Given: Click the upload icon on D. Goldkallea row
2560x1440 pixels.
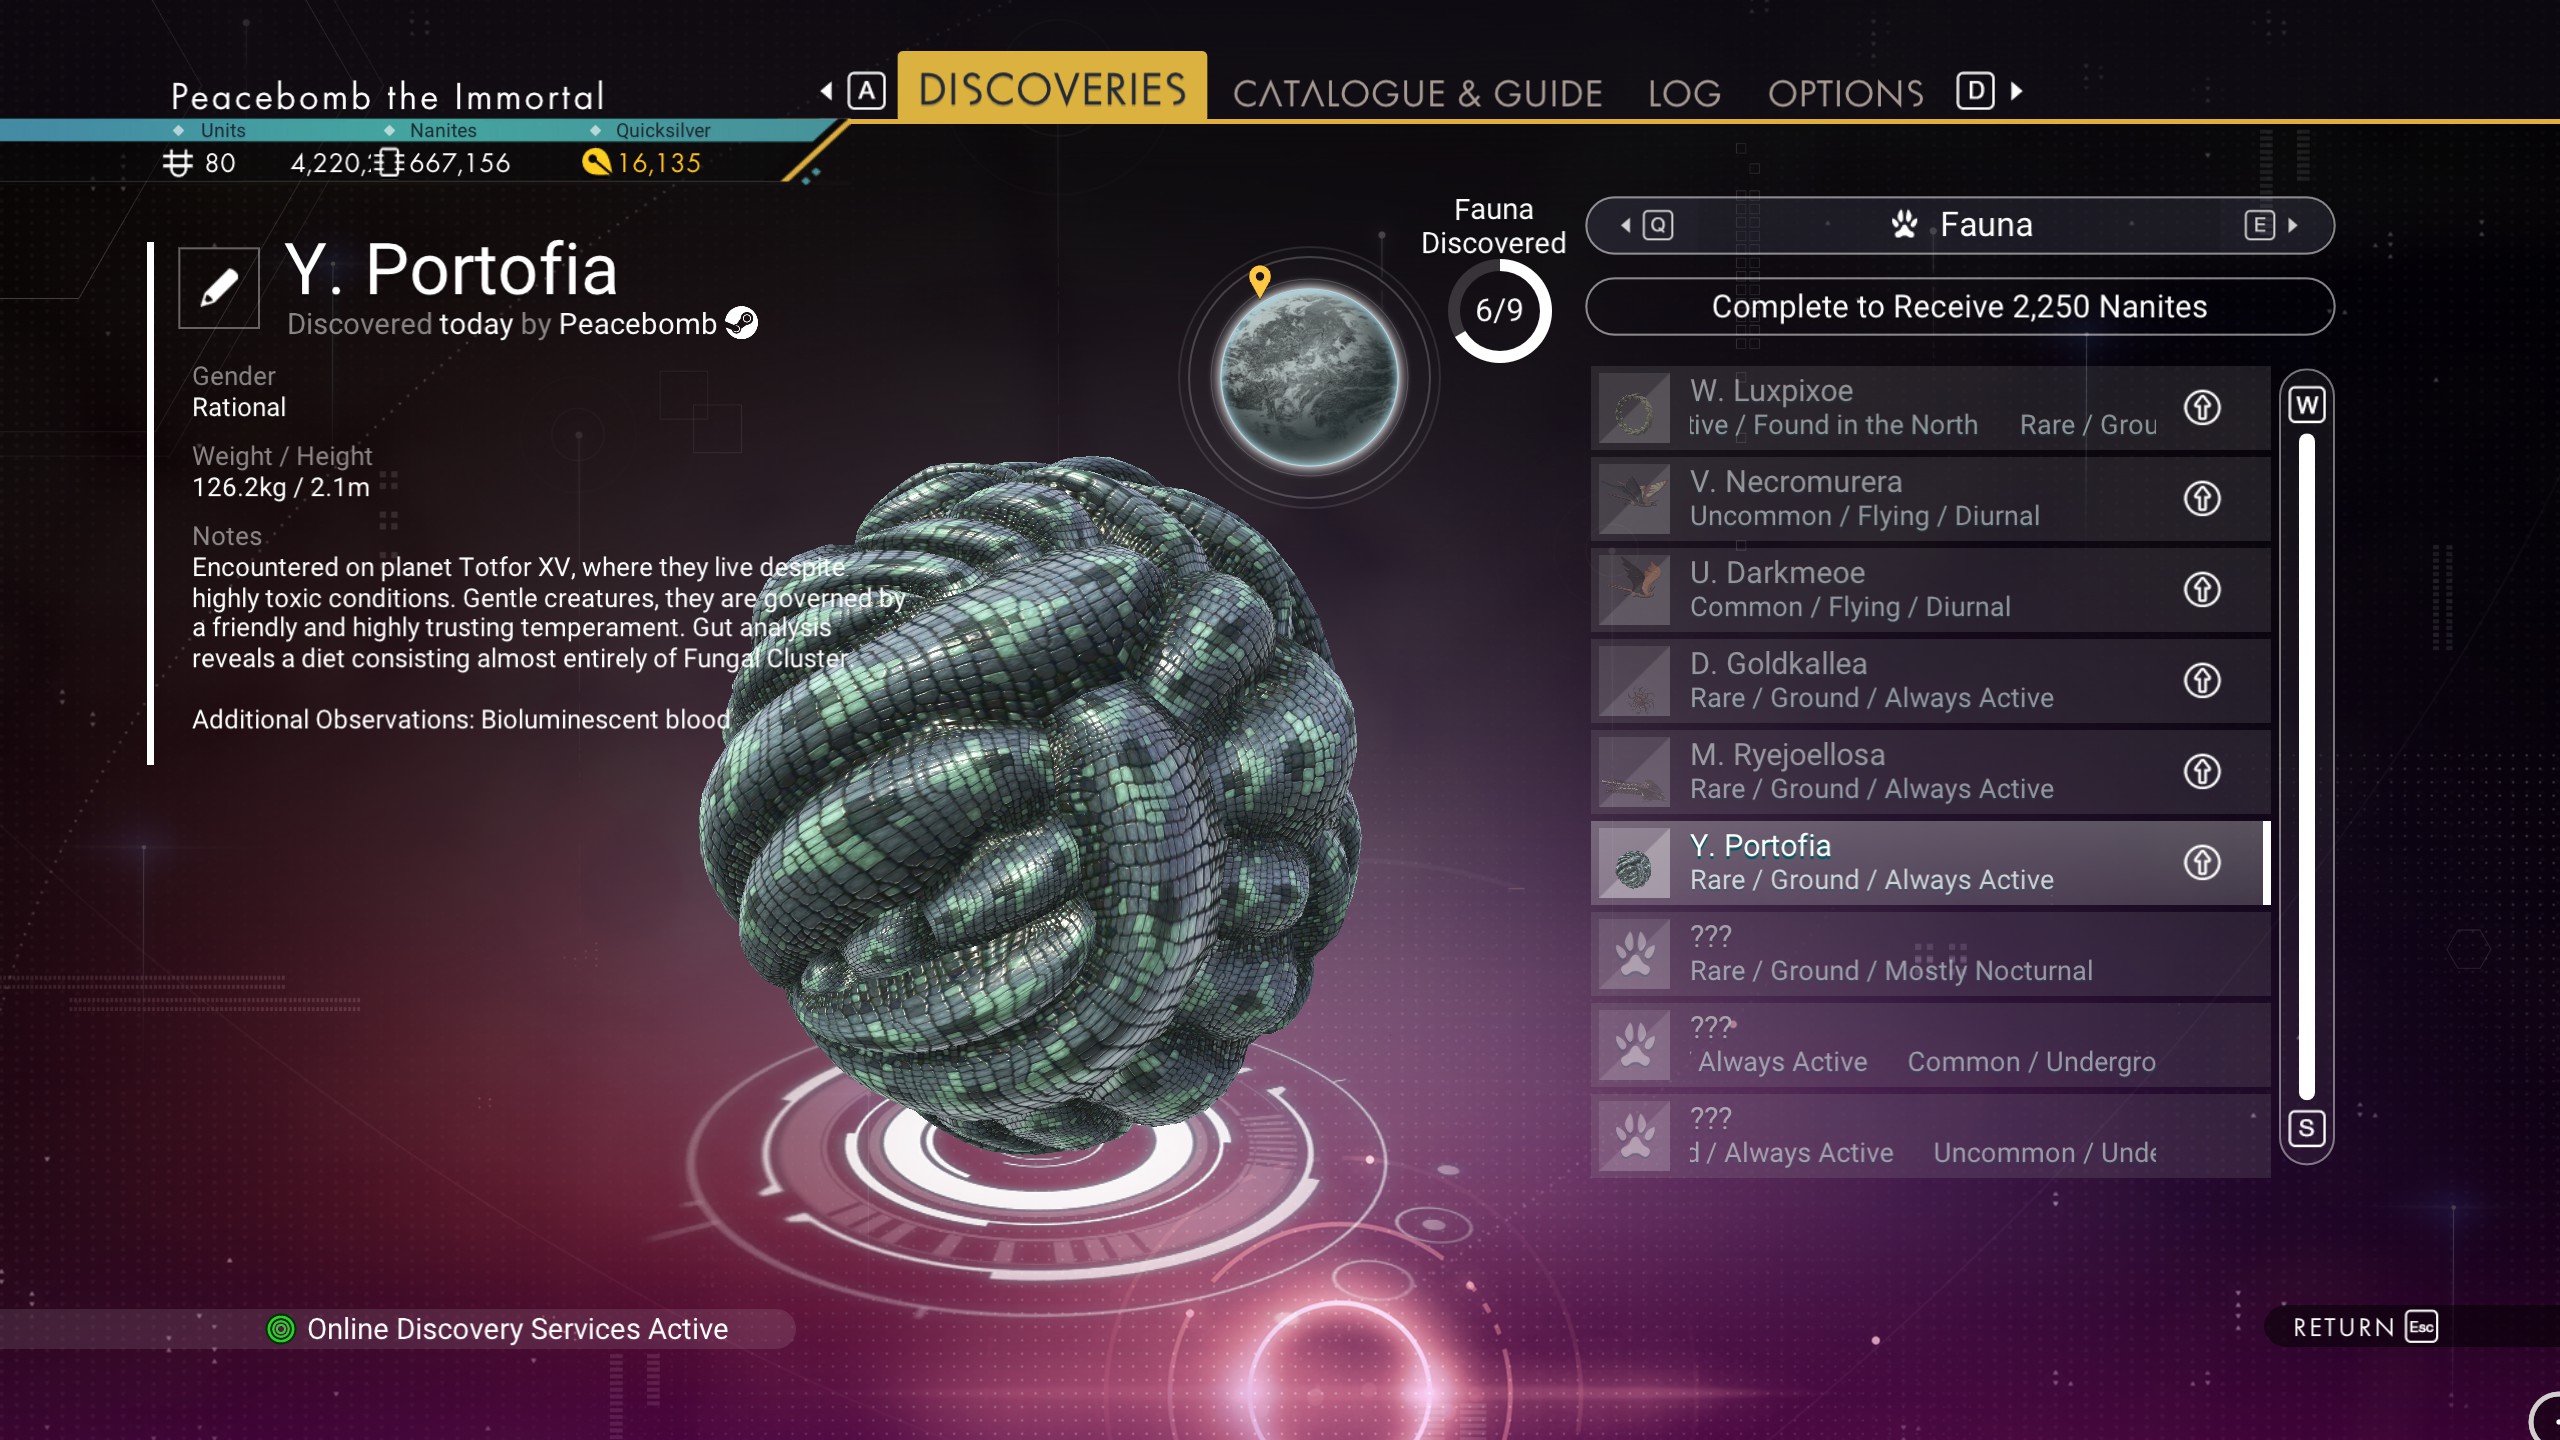Looking at the screenshot, I should click(x=2202, y=680).
